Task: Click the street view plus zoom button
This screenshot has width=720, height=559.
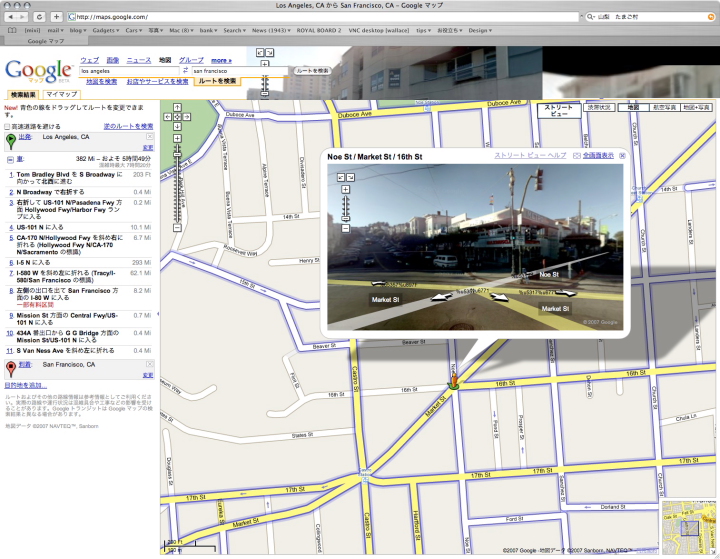Action: click(x=346, y=189)
